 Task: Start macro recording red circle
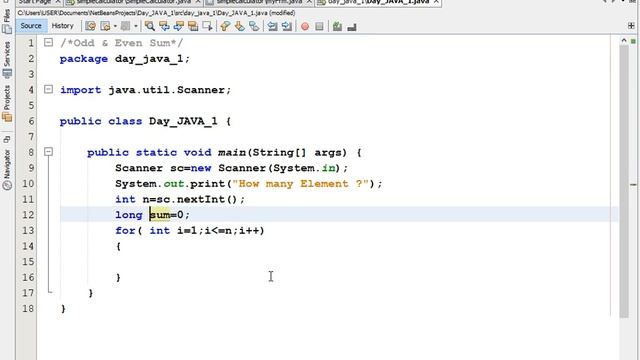pyautogui.click(x=305, y=27)
